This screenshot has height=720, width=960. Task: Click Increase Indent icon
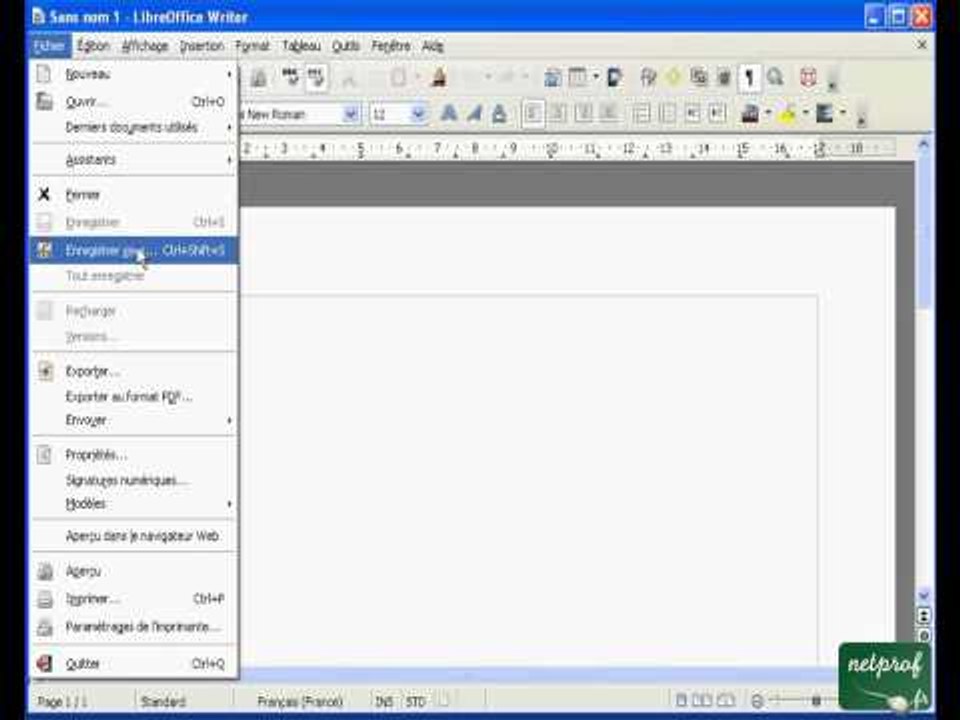[x=717, y=114]
